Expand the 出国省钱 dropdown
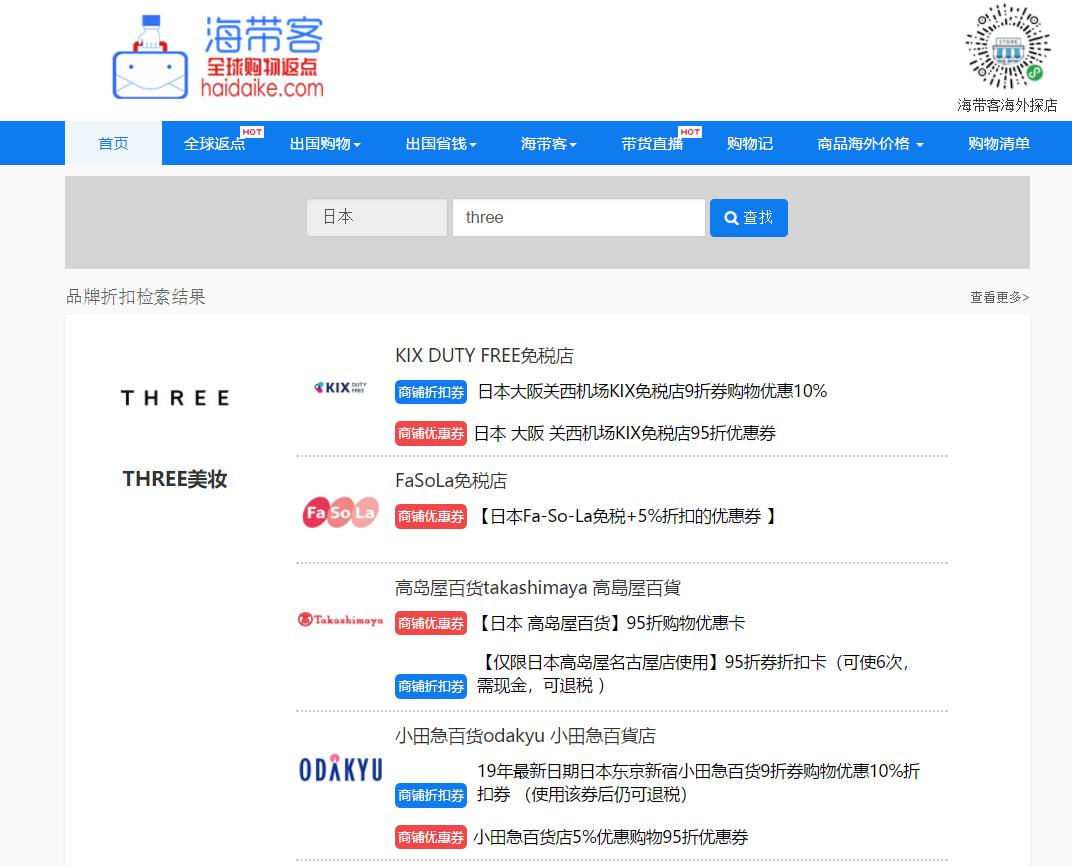The height and width of the screenshot is (866, 1072). coord(441,143)
